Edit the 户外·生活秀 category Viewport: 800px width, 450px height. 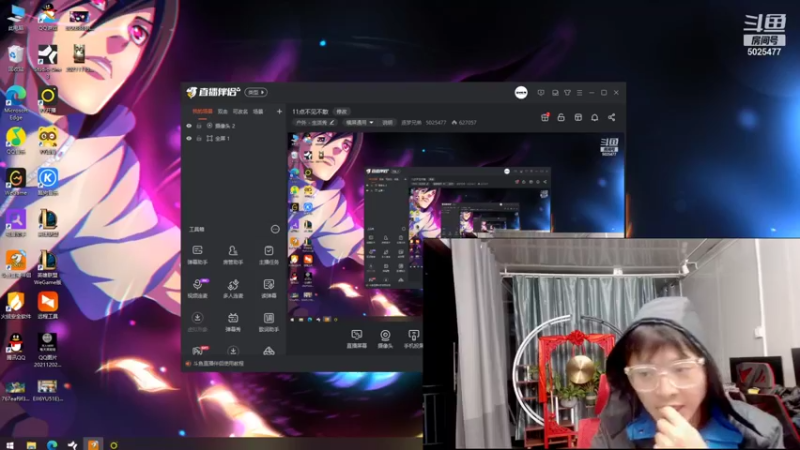(x=315, y=122)
